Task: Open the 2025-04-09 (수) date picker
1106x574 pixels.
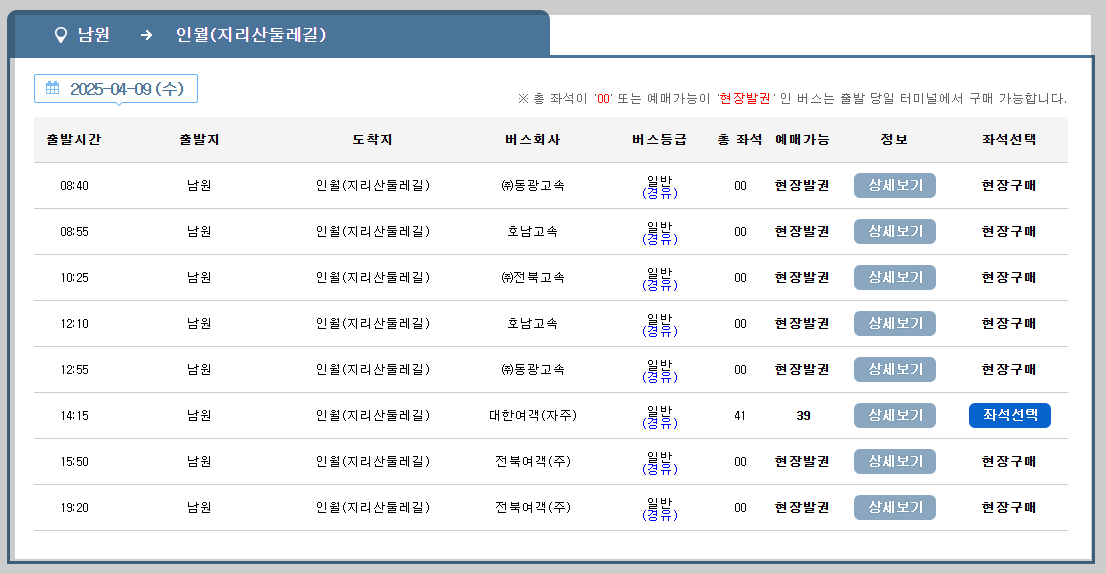Action: click(x=116, y=89)
